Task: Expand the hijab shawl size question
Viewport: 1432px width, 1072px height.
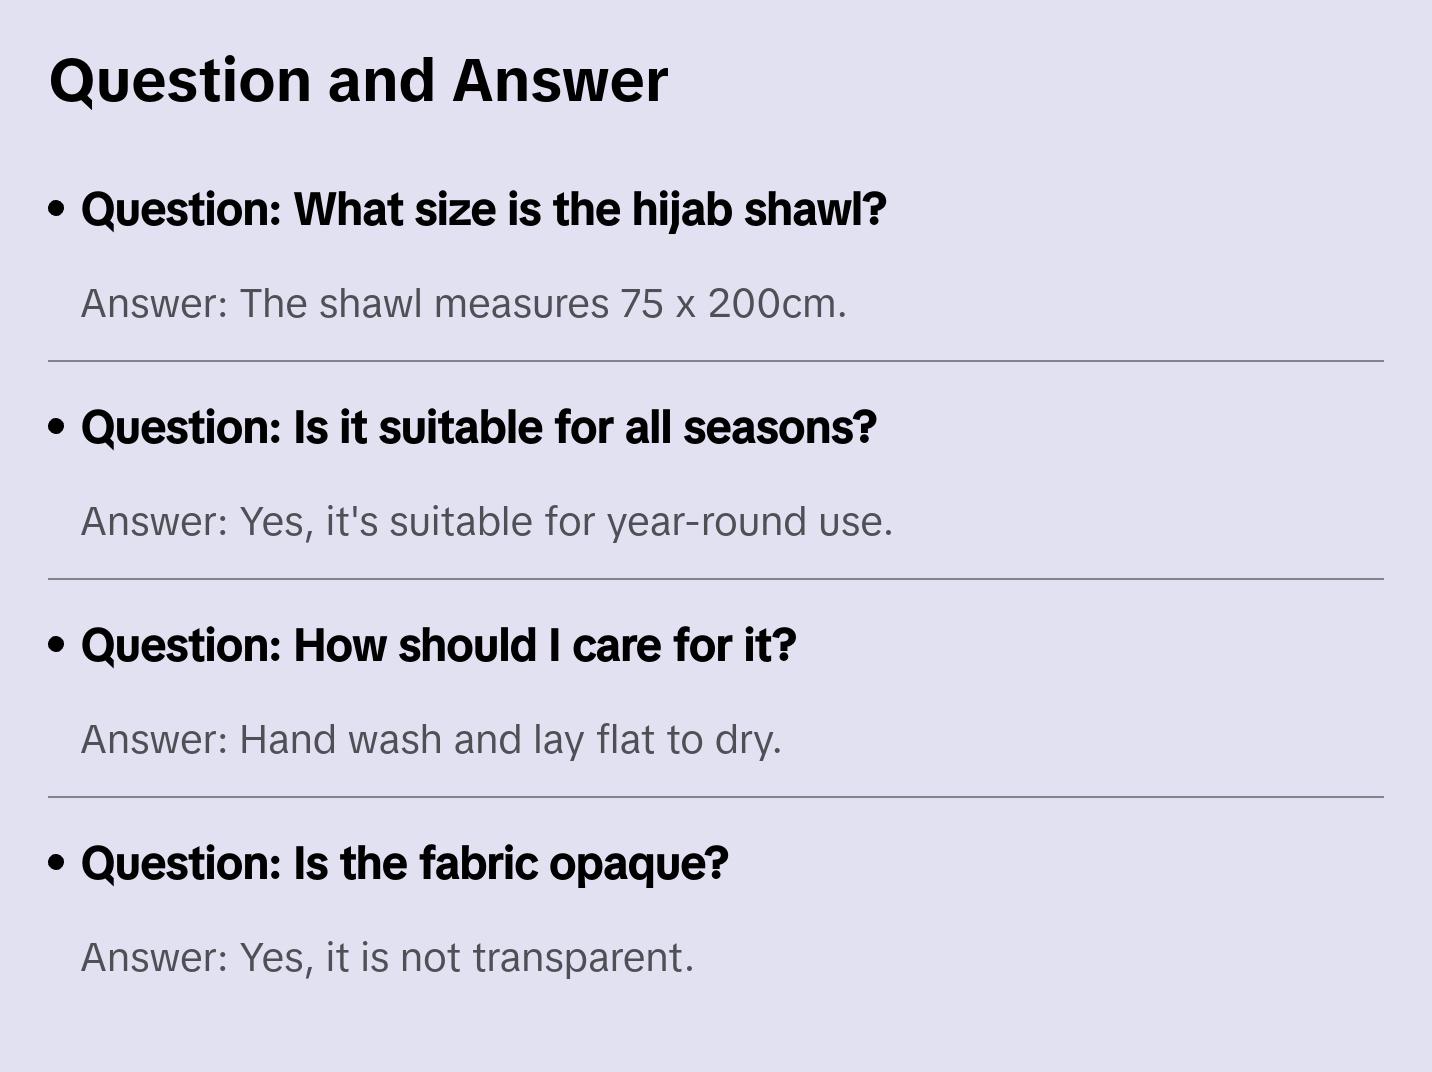Action: click(x=483, y=210)
